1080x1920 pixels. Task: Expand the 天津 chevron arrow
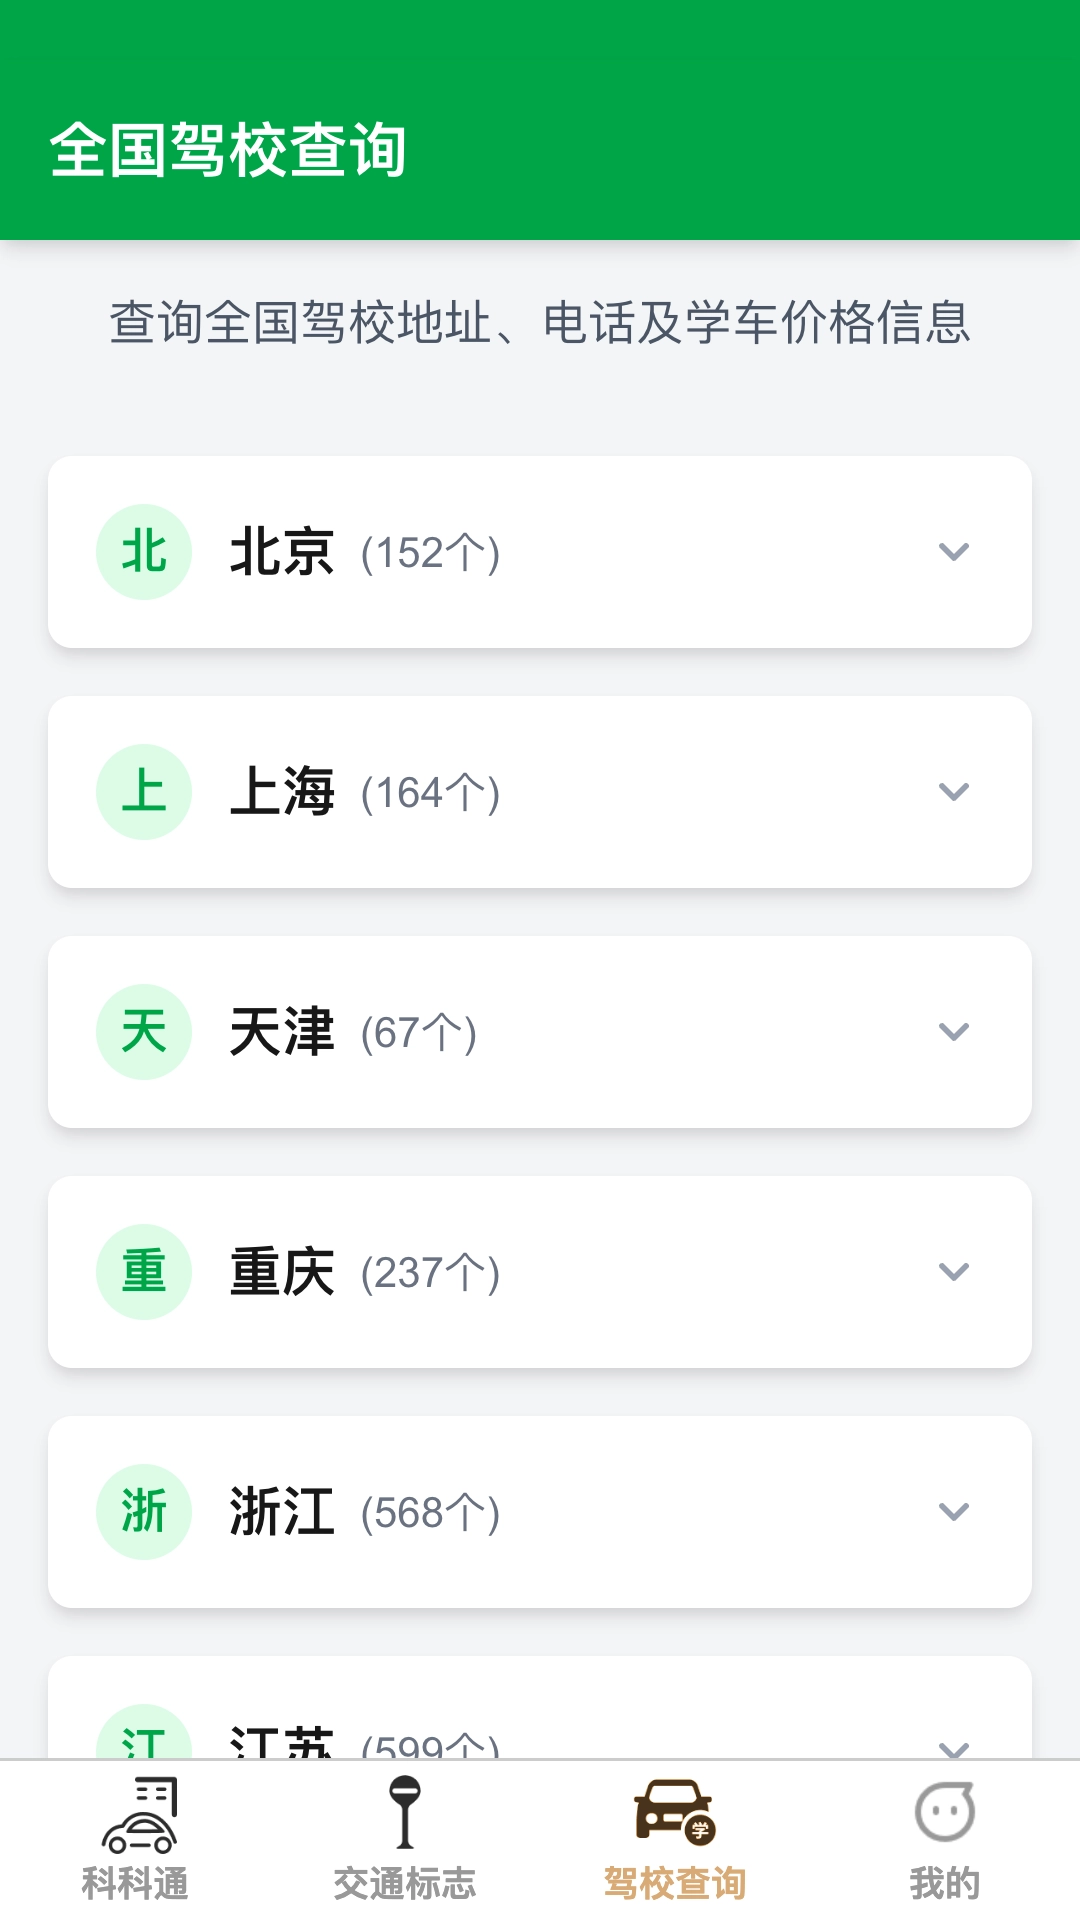954,1032
